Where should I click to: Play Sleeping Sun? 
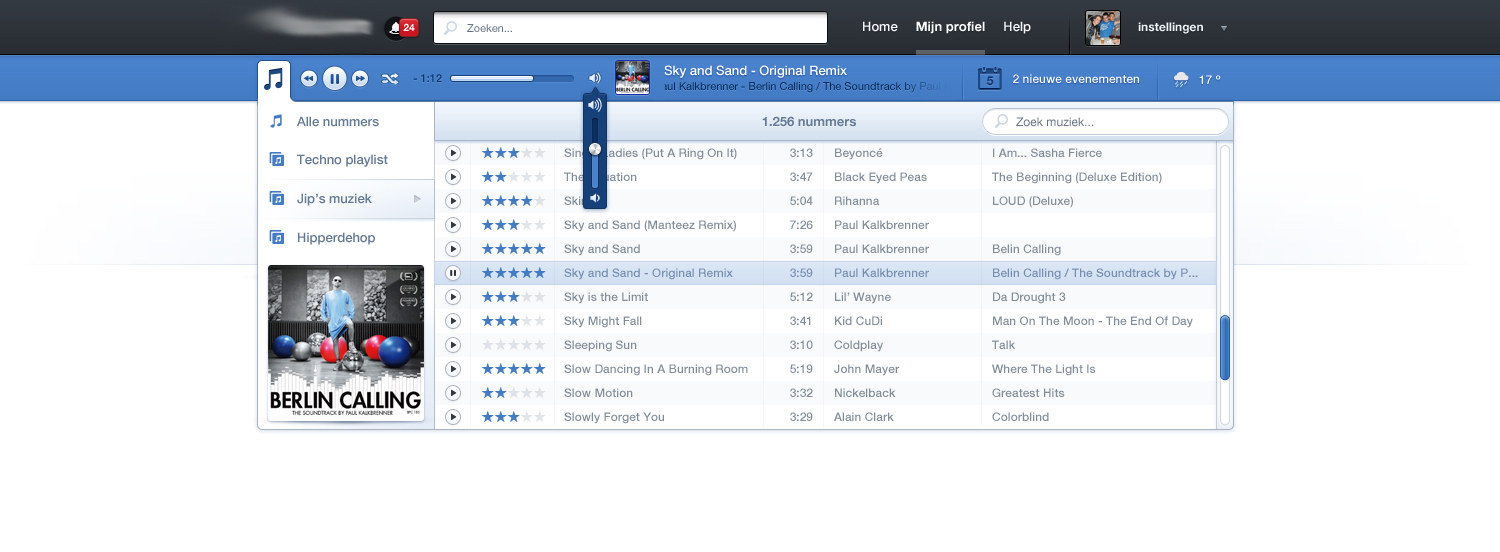pyautogui.click(x=453, y=345)
